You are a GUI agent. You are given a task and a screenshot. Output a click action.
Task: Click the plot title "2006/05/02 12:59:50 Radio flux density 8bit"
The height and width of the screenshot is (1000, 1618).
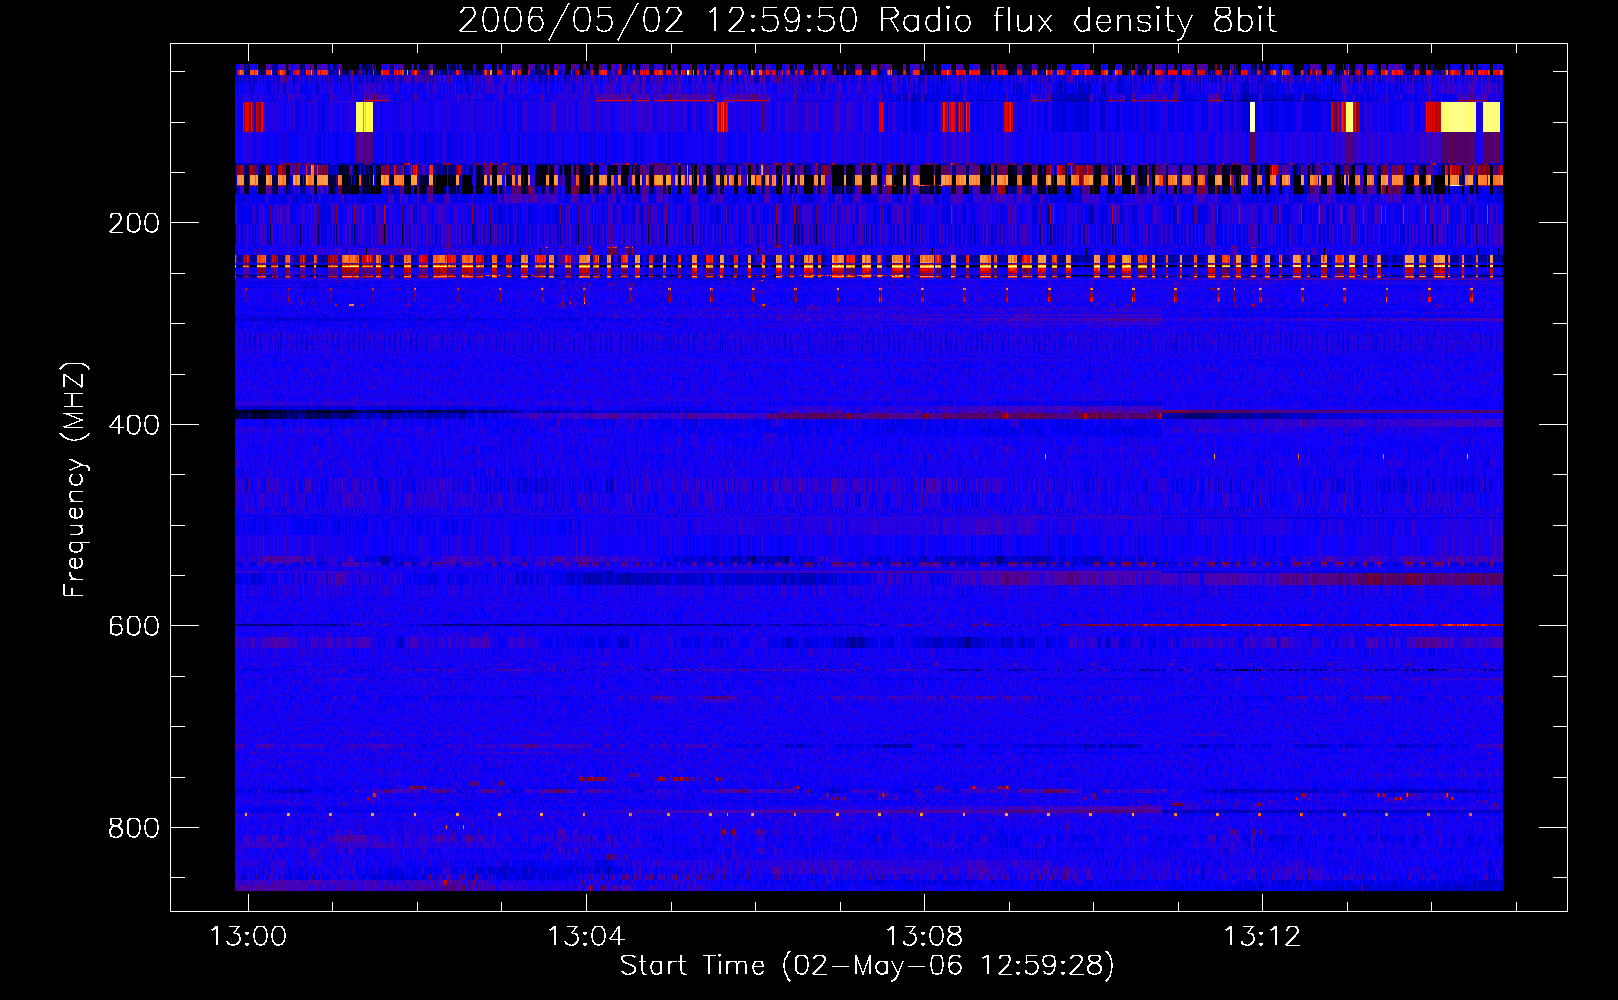pyautogui.click(x=868, y=21)
